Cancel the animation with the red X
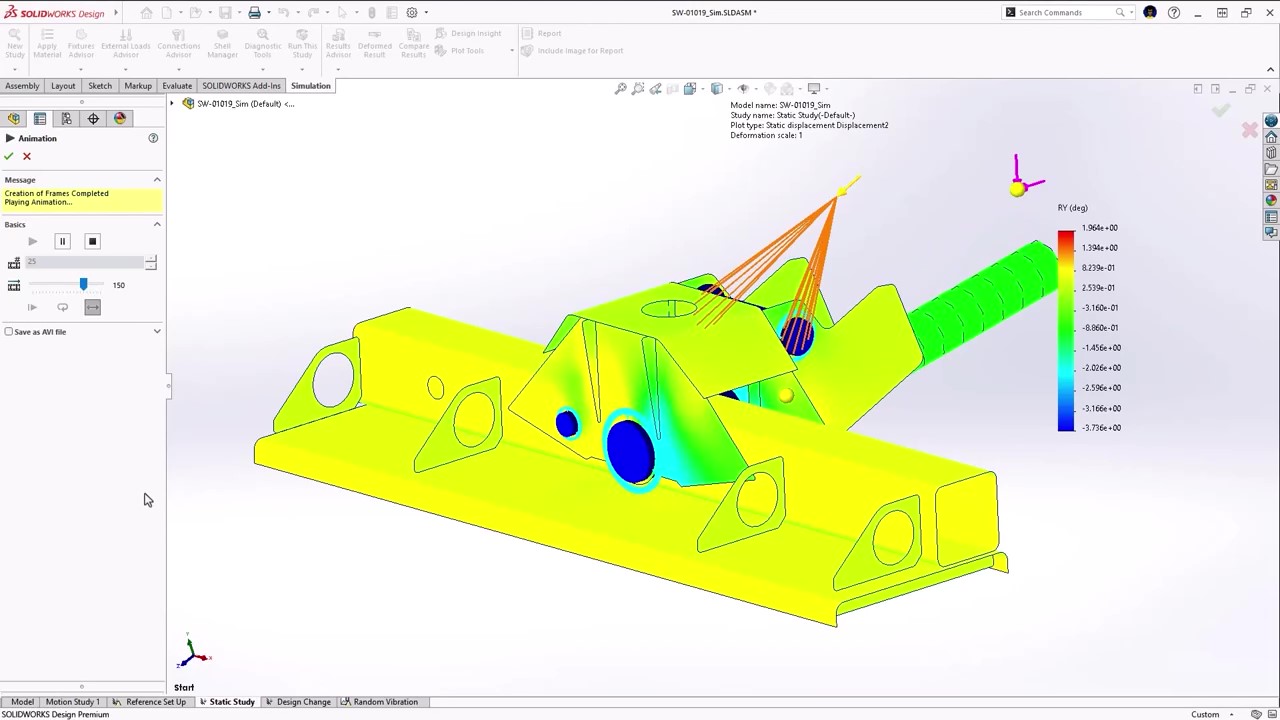The height and width of the screenshot is (720, 1280). (27, 156)
